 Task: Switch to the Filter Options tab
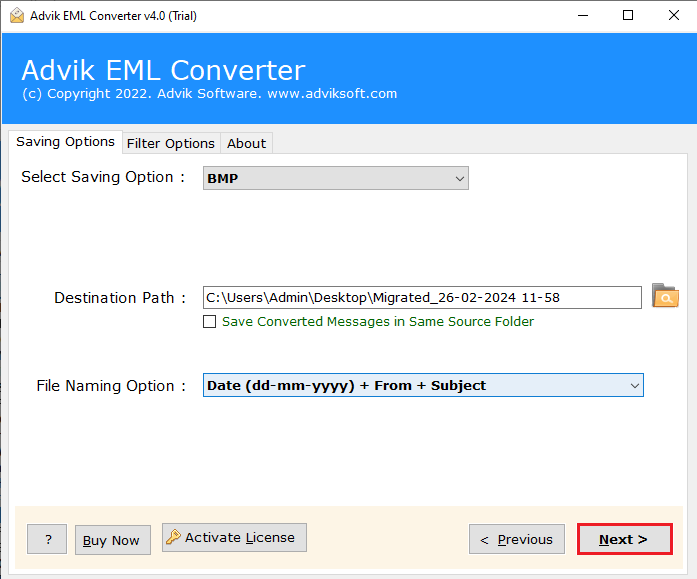pos(171,144)
